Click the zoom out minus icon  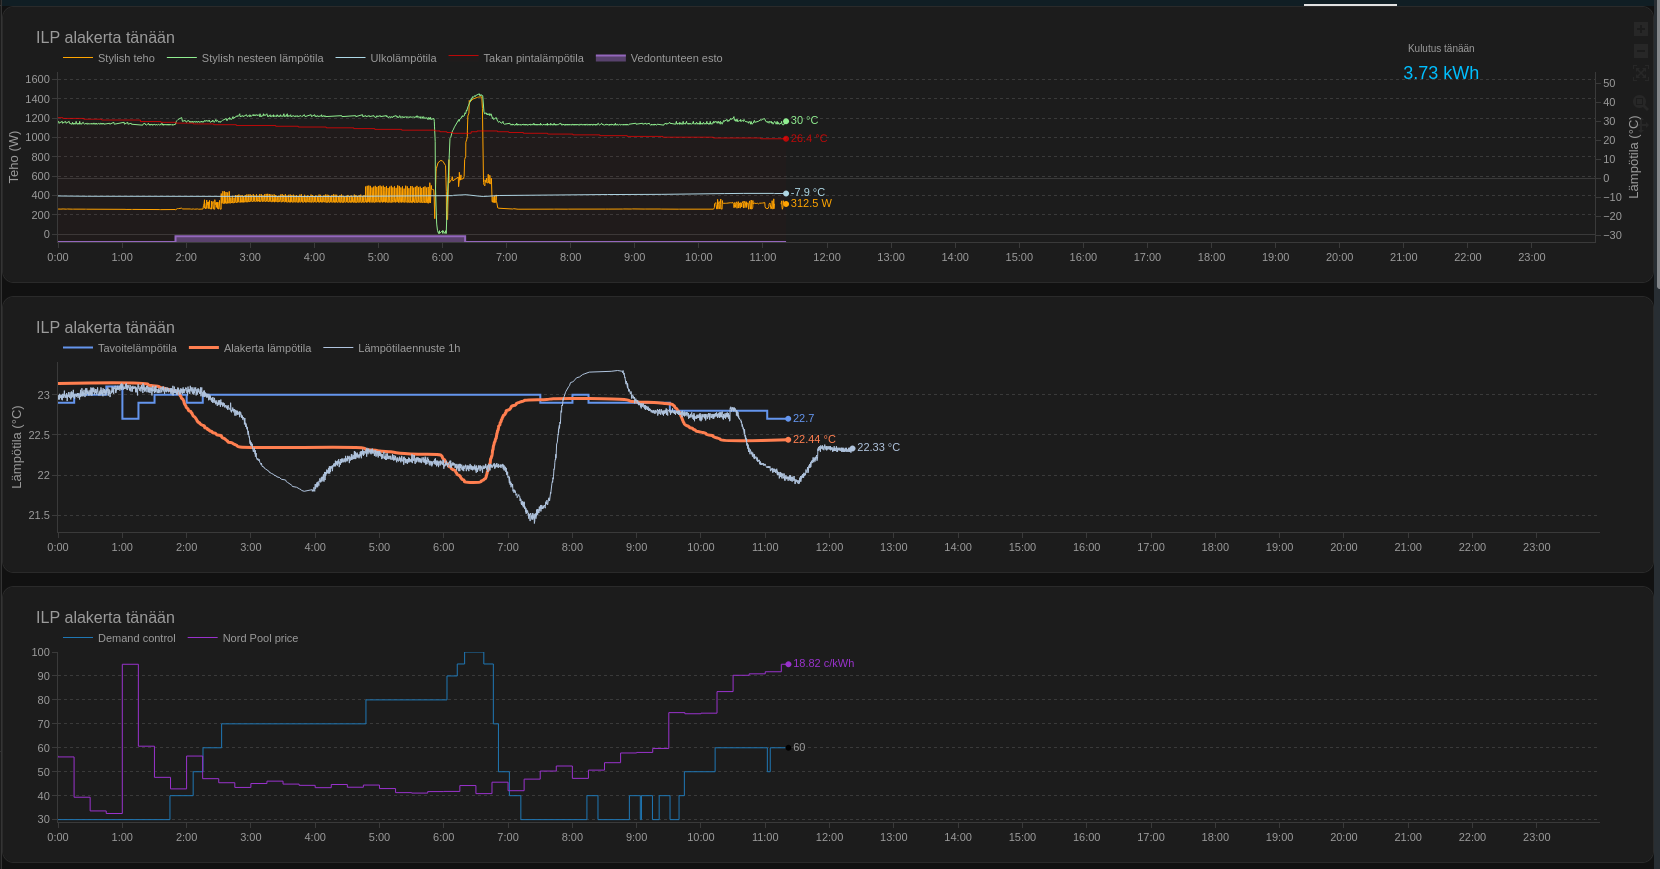click(1640, 51)
